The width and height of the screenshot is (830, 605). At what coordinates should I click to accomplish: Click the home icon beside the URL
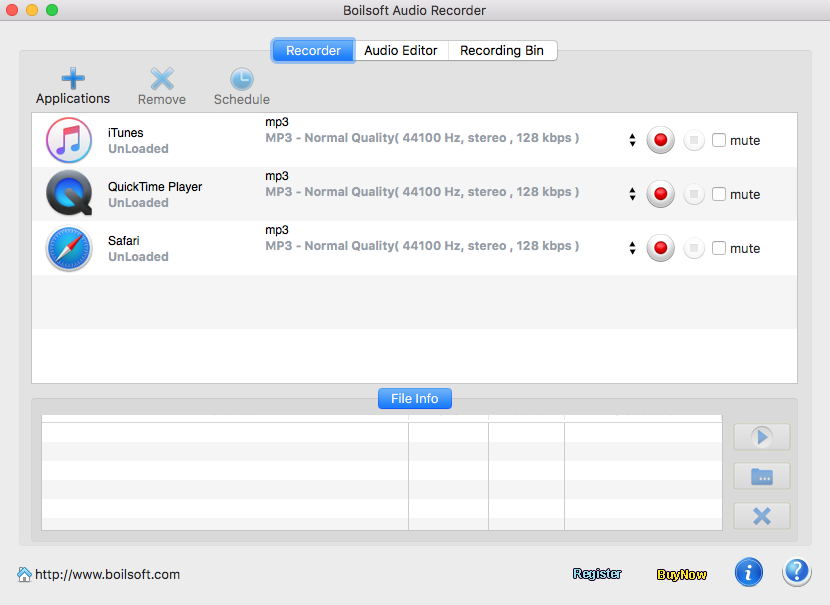point(24,574)
